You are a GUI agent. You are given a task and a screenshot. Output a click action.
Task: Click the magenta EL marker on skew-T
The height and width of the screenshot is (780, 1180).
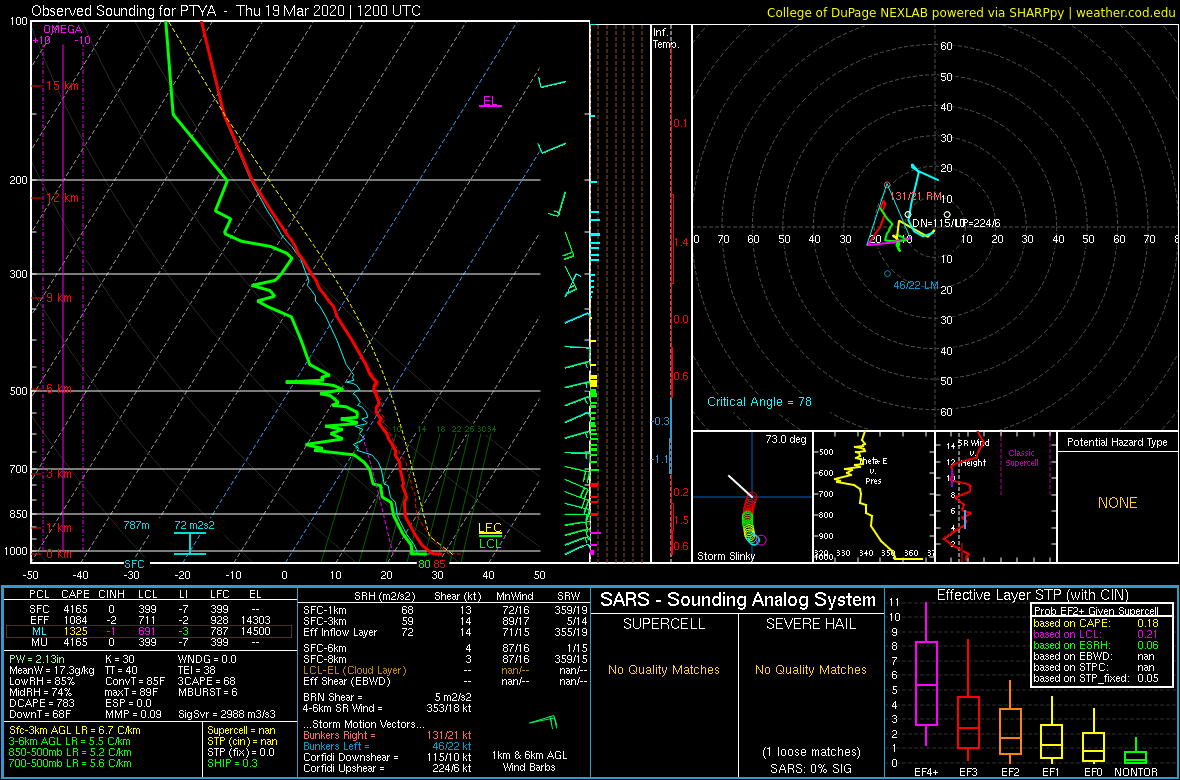click(x=491, y=101)
